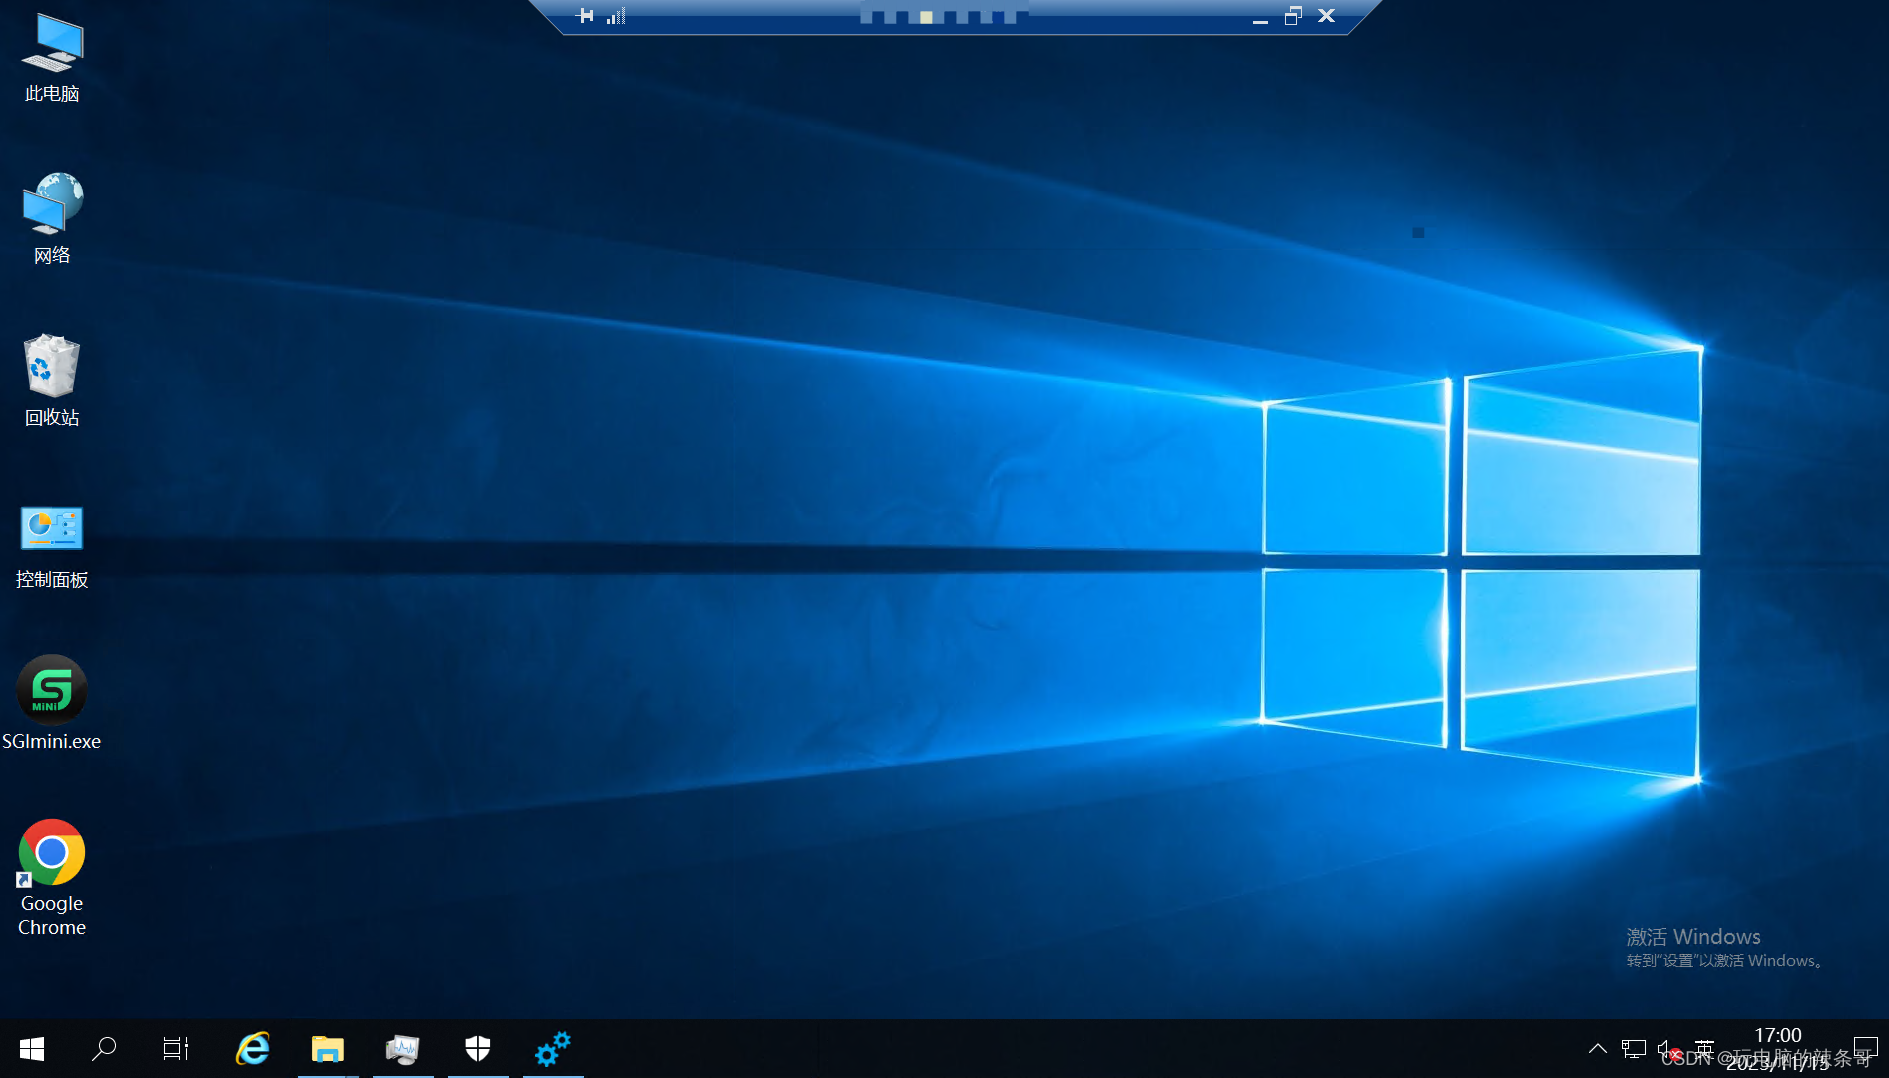Pin the remote connection bar
Viewport: 1889px width, 1078px height.
click(x=586, y=15)
